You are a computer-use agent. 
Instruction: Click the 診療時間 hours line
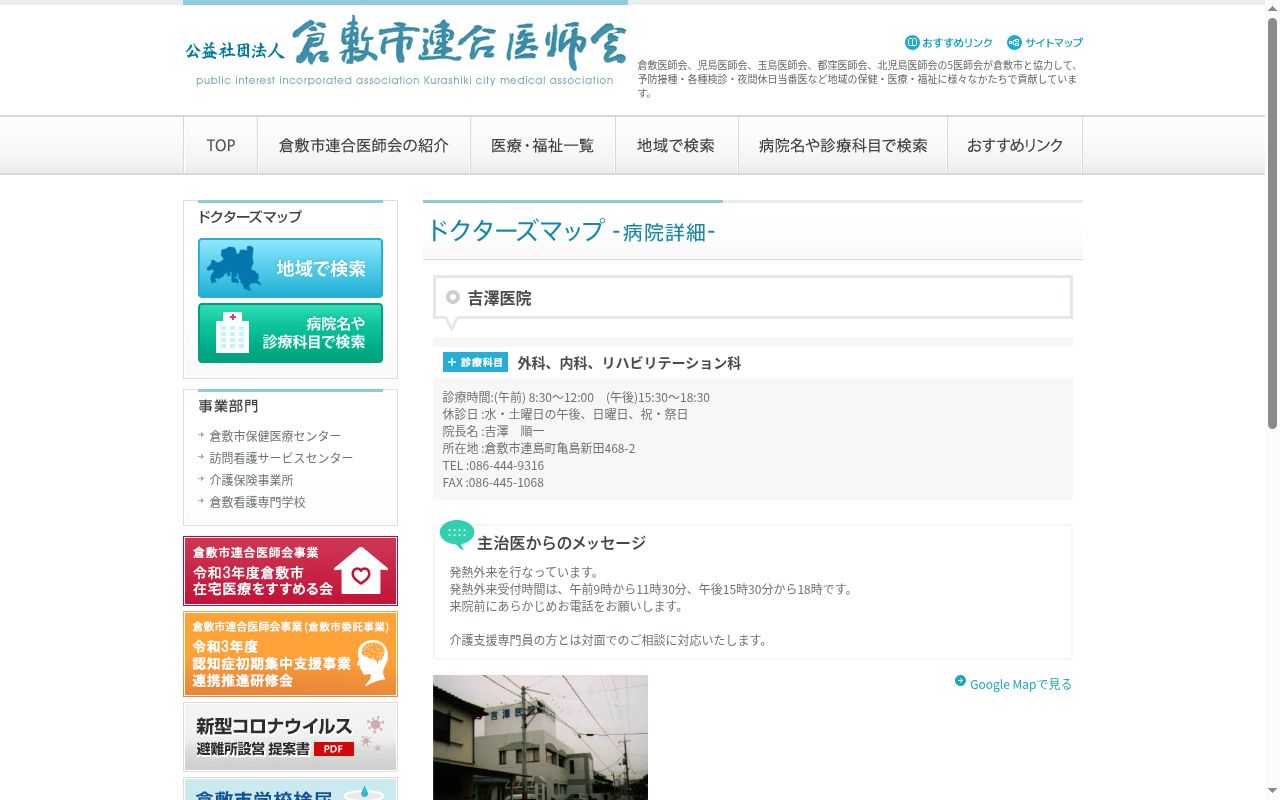click(576, 397)
